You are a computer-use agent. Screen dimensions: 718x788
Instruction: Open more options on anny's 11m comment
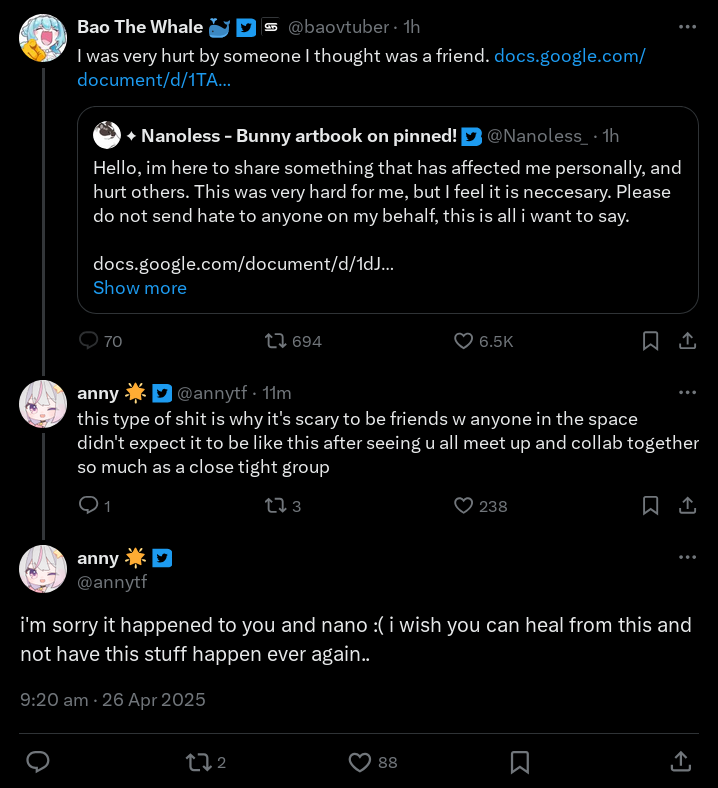coord(687,392)
